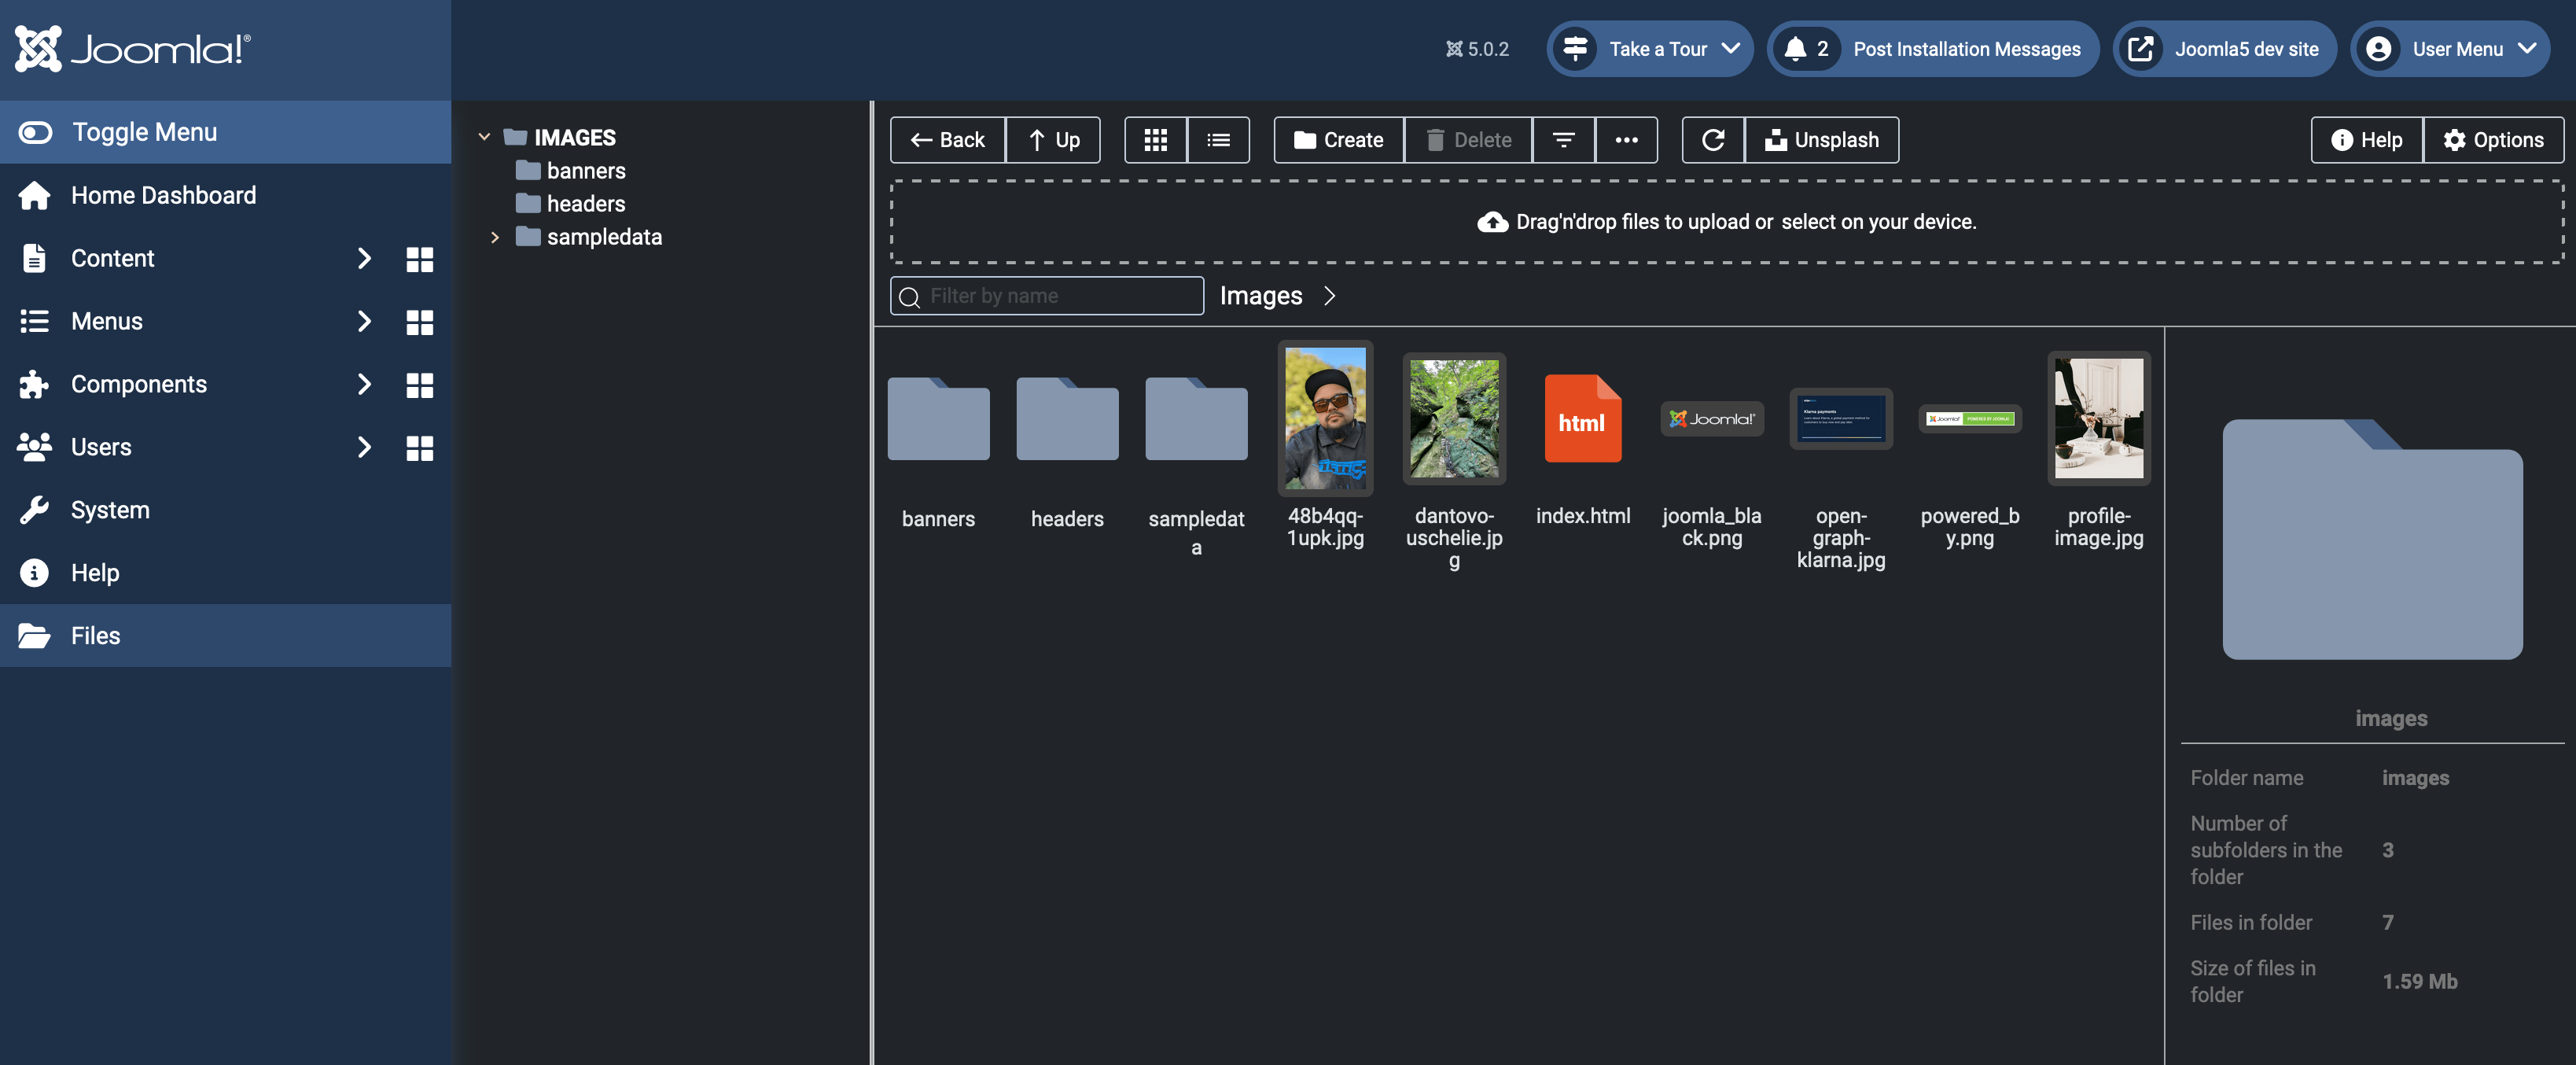Open the sort options icon in toolbar

point(1563,139)
